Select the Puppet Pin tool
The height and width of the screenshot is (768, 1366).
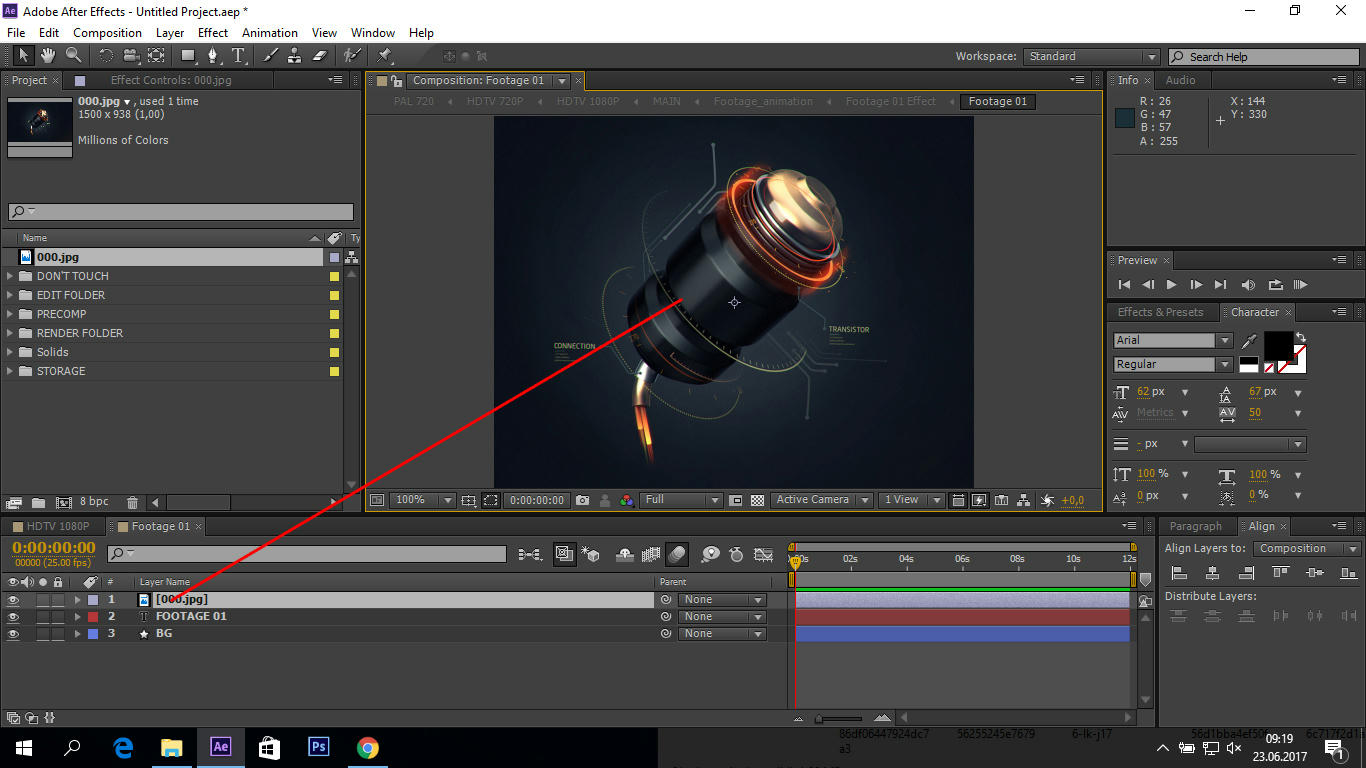(384, 56)
